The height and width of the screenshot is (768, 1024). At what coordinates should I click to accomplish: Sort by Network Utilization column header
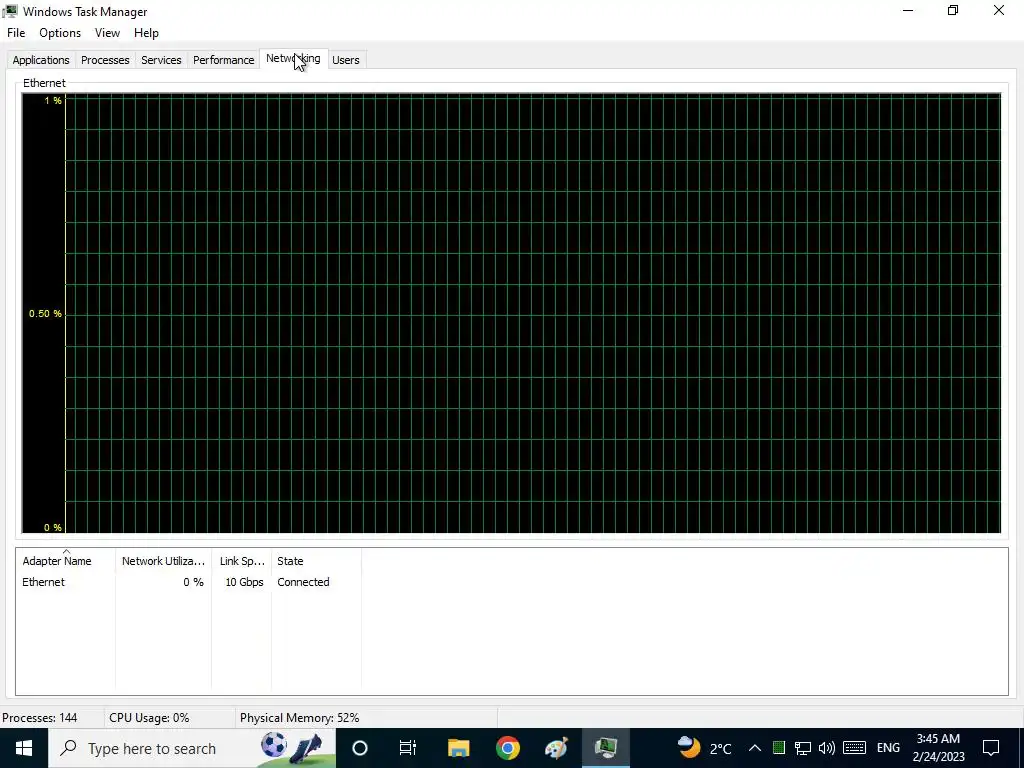tap(163, 561)
